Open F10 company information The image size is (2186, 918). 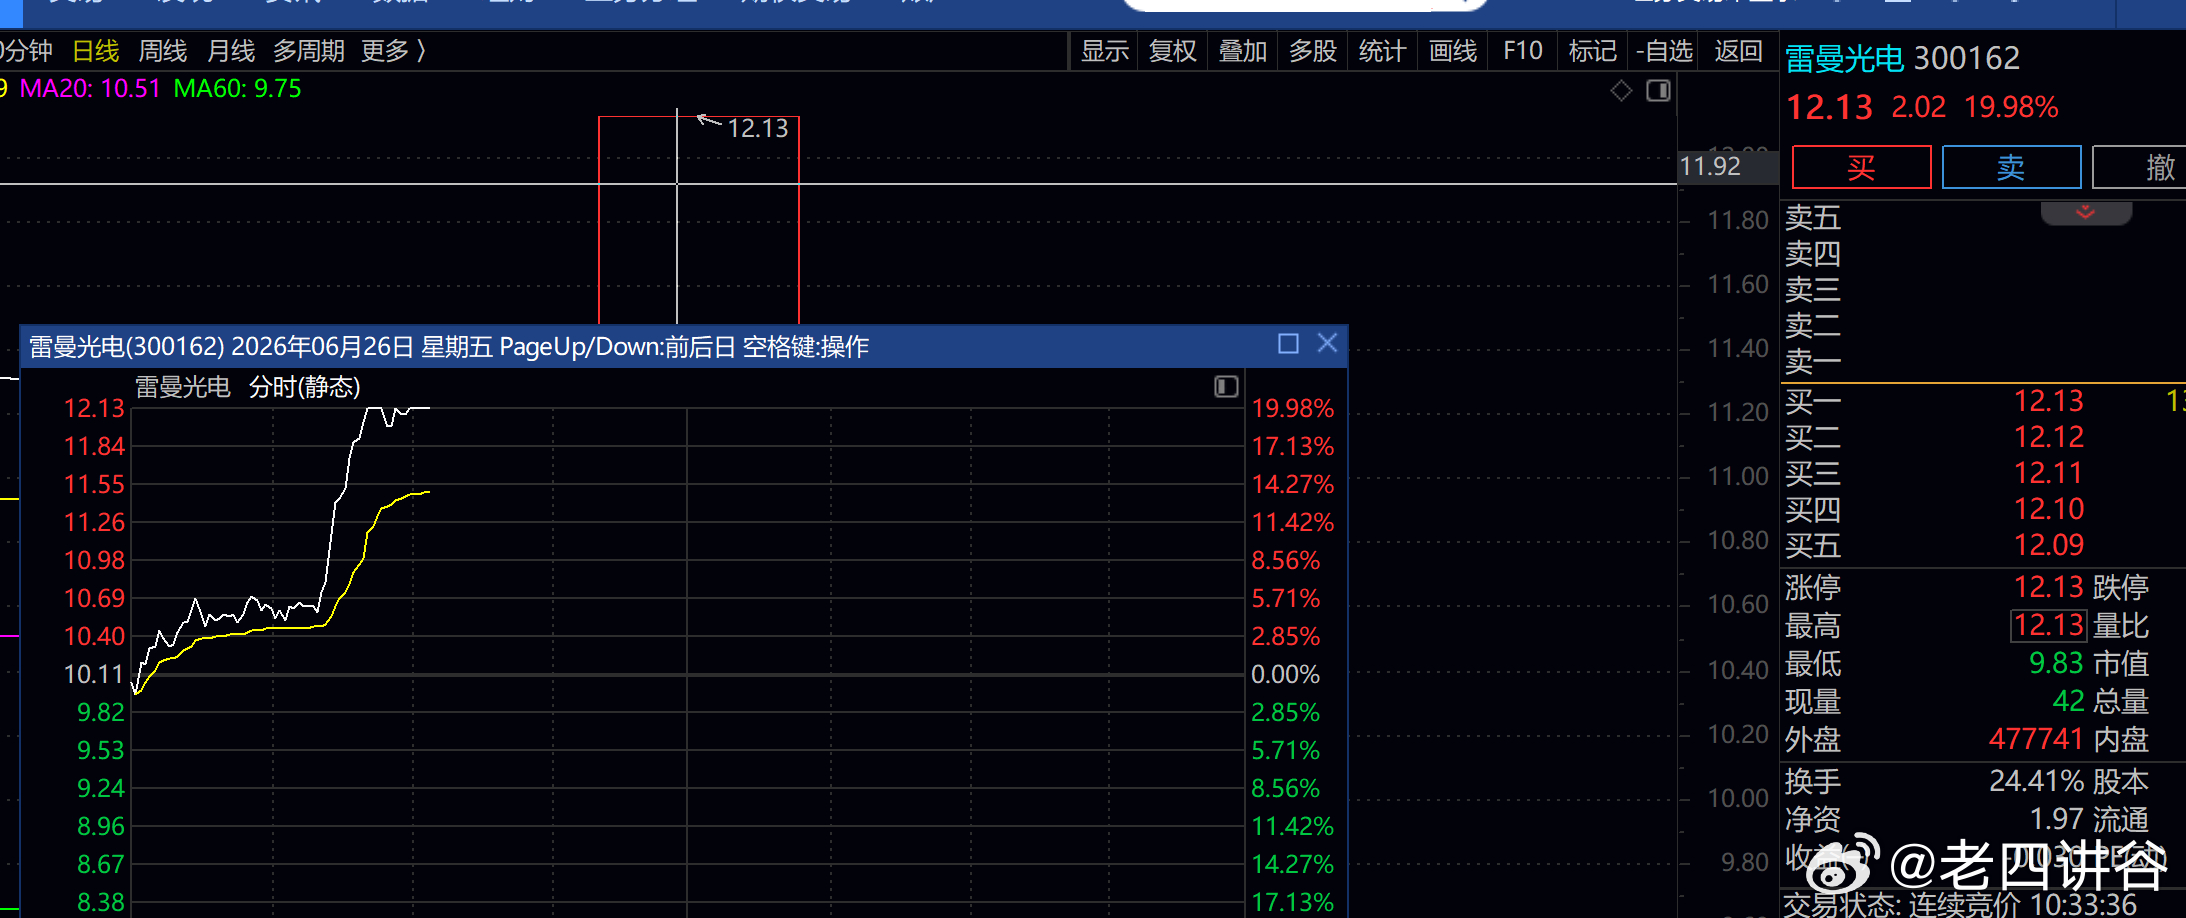click(x=1523, y=51)
